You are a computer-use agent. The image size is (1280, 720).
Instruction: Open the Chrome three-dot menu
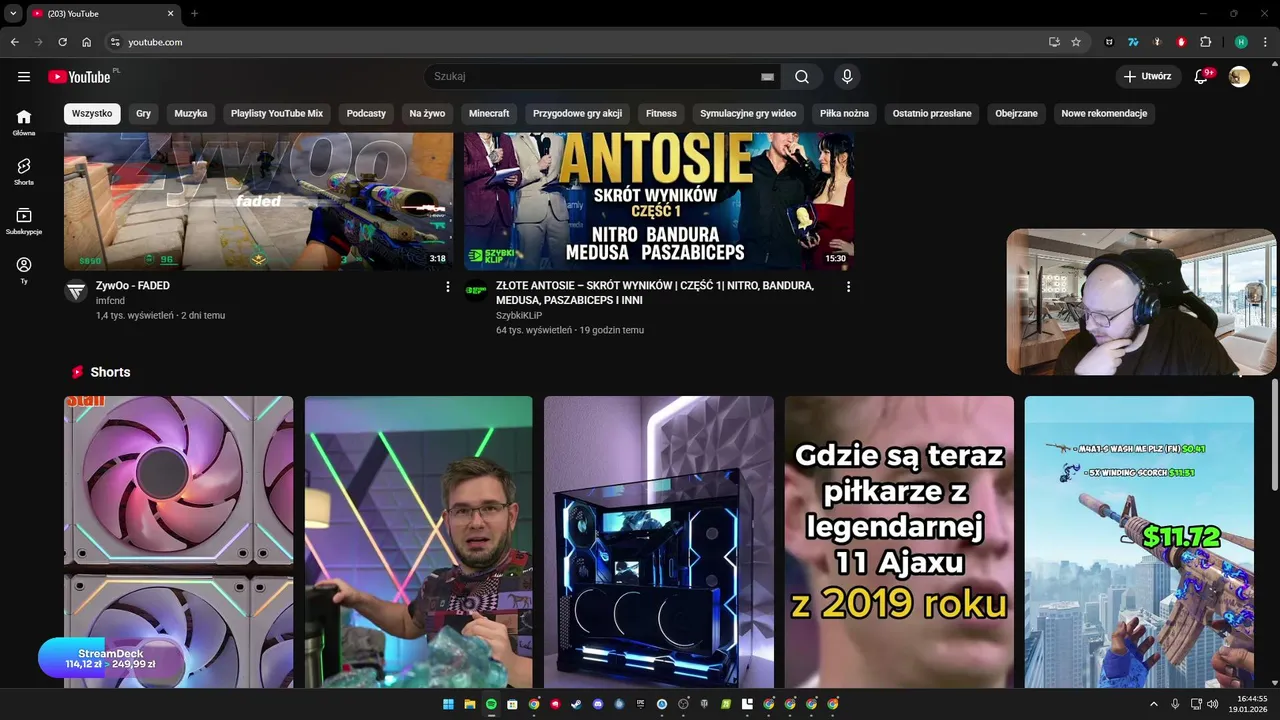(1264, 42)
